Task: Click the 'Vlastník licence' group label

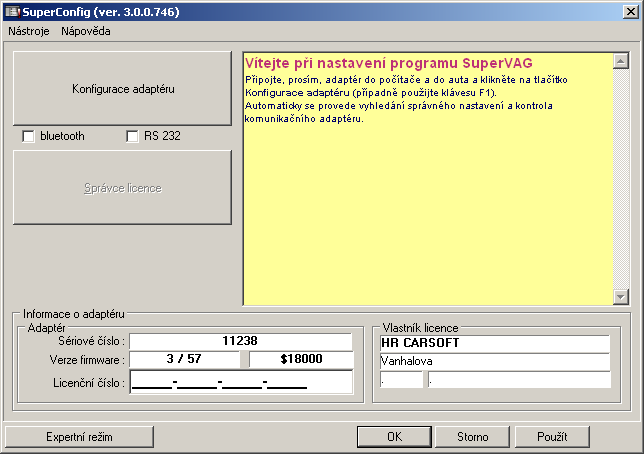Action: (420, 328)
